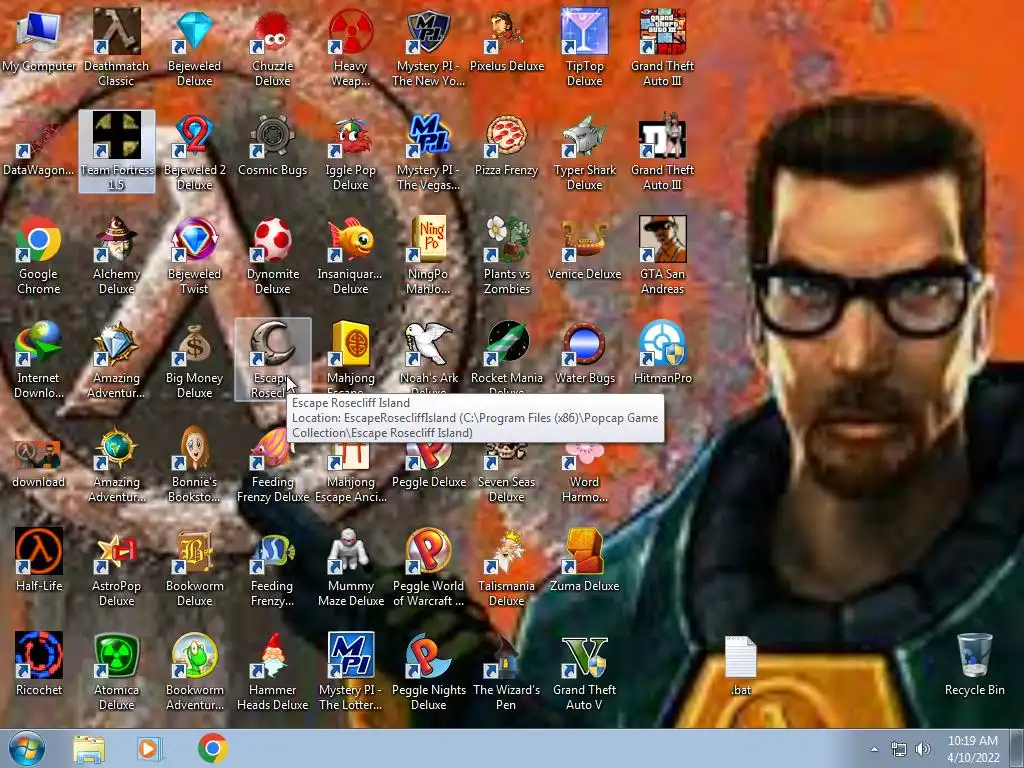This screenshot has width=1024, height=768.
Task: Select the Bejeweled Deluxe shortcut
Action: pos(195,47)
